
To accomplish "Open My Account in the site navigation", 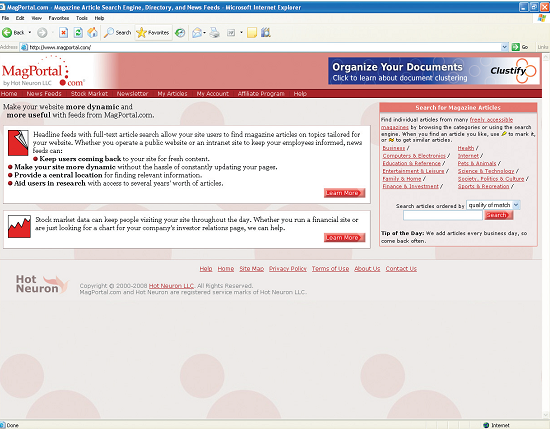I will [213, 93].
